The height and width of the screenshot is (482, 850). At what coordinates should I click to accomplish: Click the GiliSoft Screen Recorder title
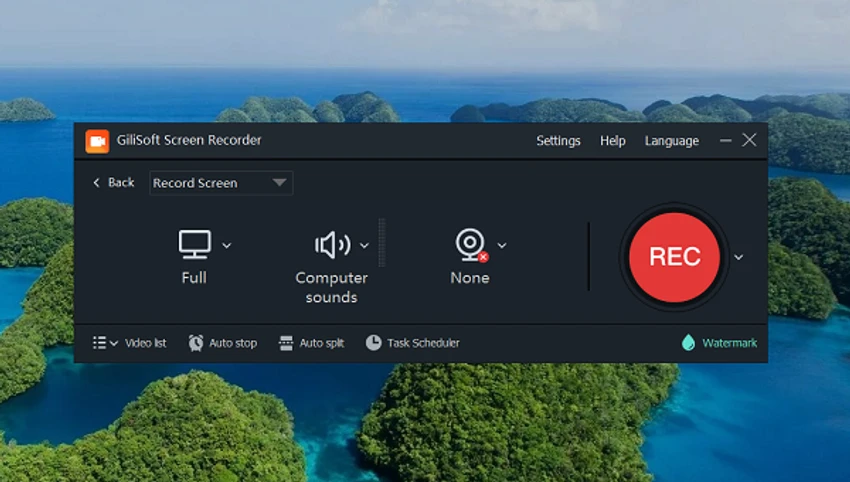pyautogui.click(x=189, y=140)
